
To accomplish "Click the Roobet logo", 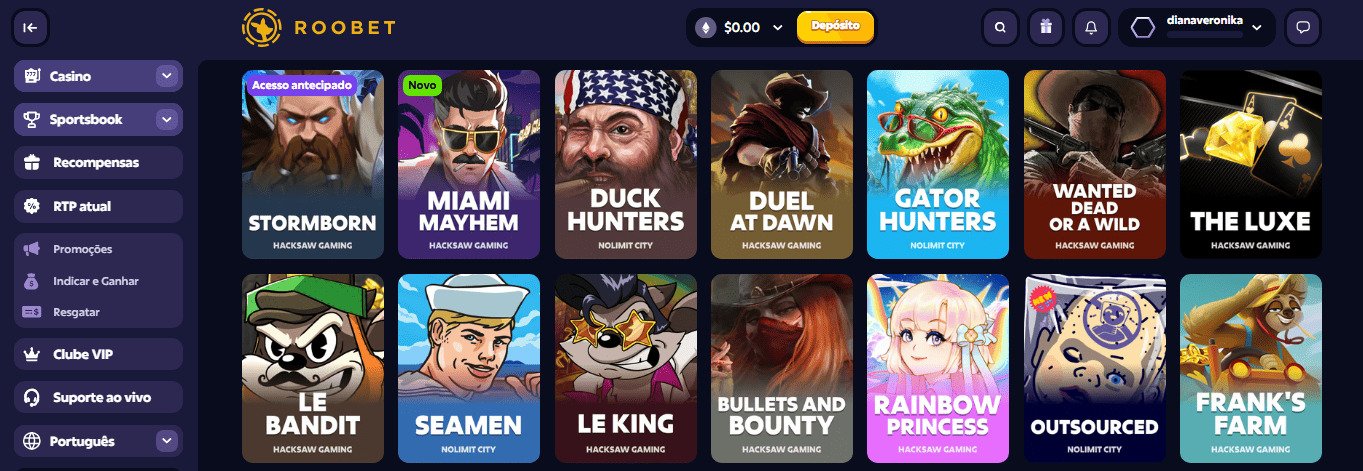I will tap(318, 28).
